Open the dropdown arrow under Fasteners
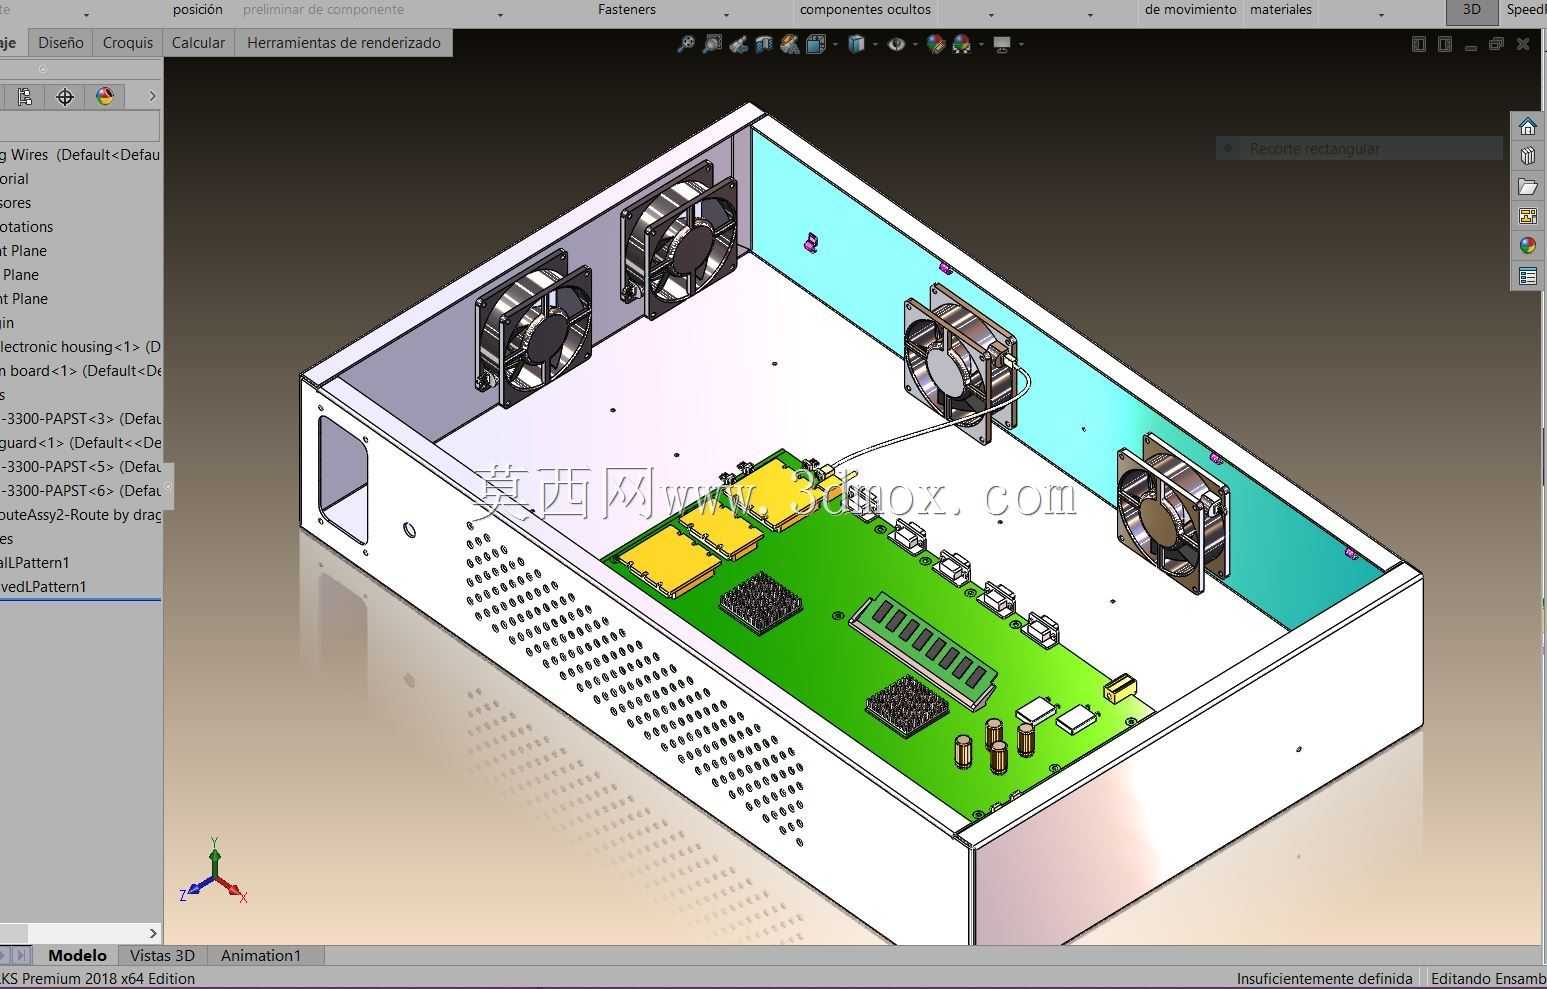The height and width of the screenshot is (989, 1547). 726,15
